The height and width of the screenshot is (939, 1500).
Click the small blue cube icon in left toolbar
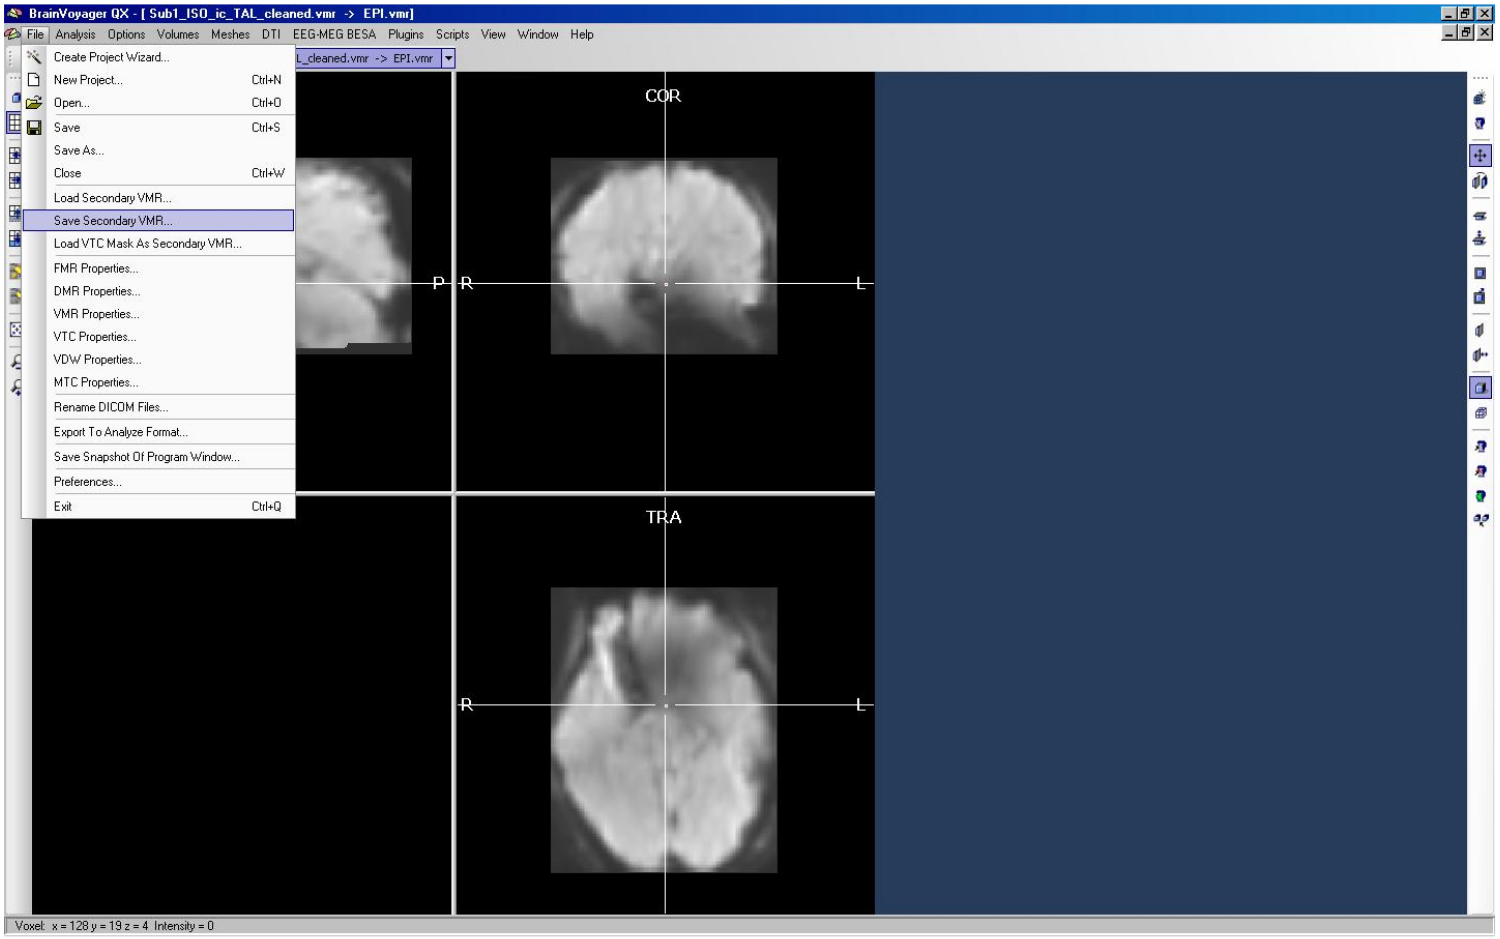pyautogui.click(x=16, y=97)
